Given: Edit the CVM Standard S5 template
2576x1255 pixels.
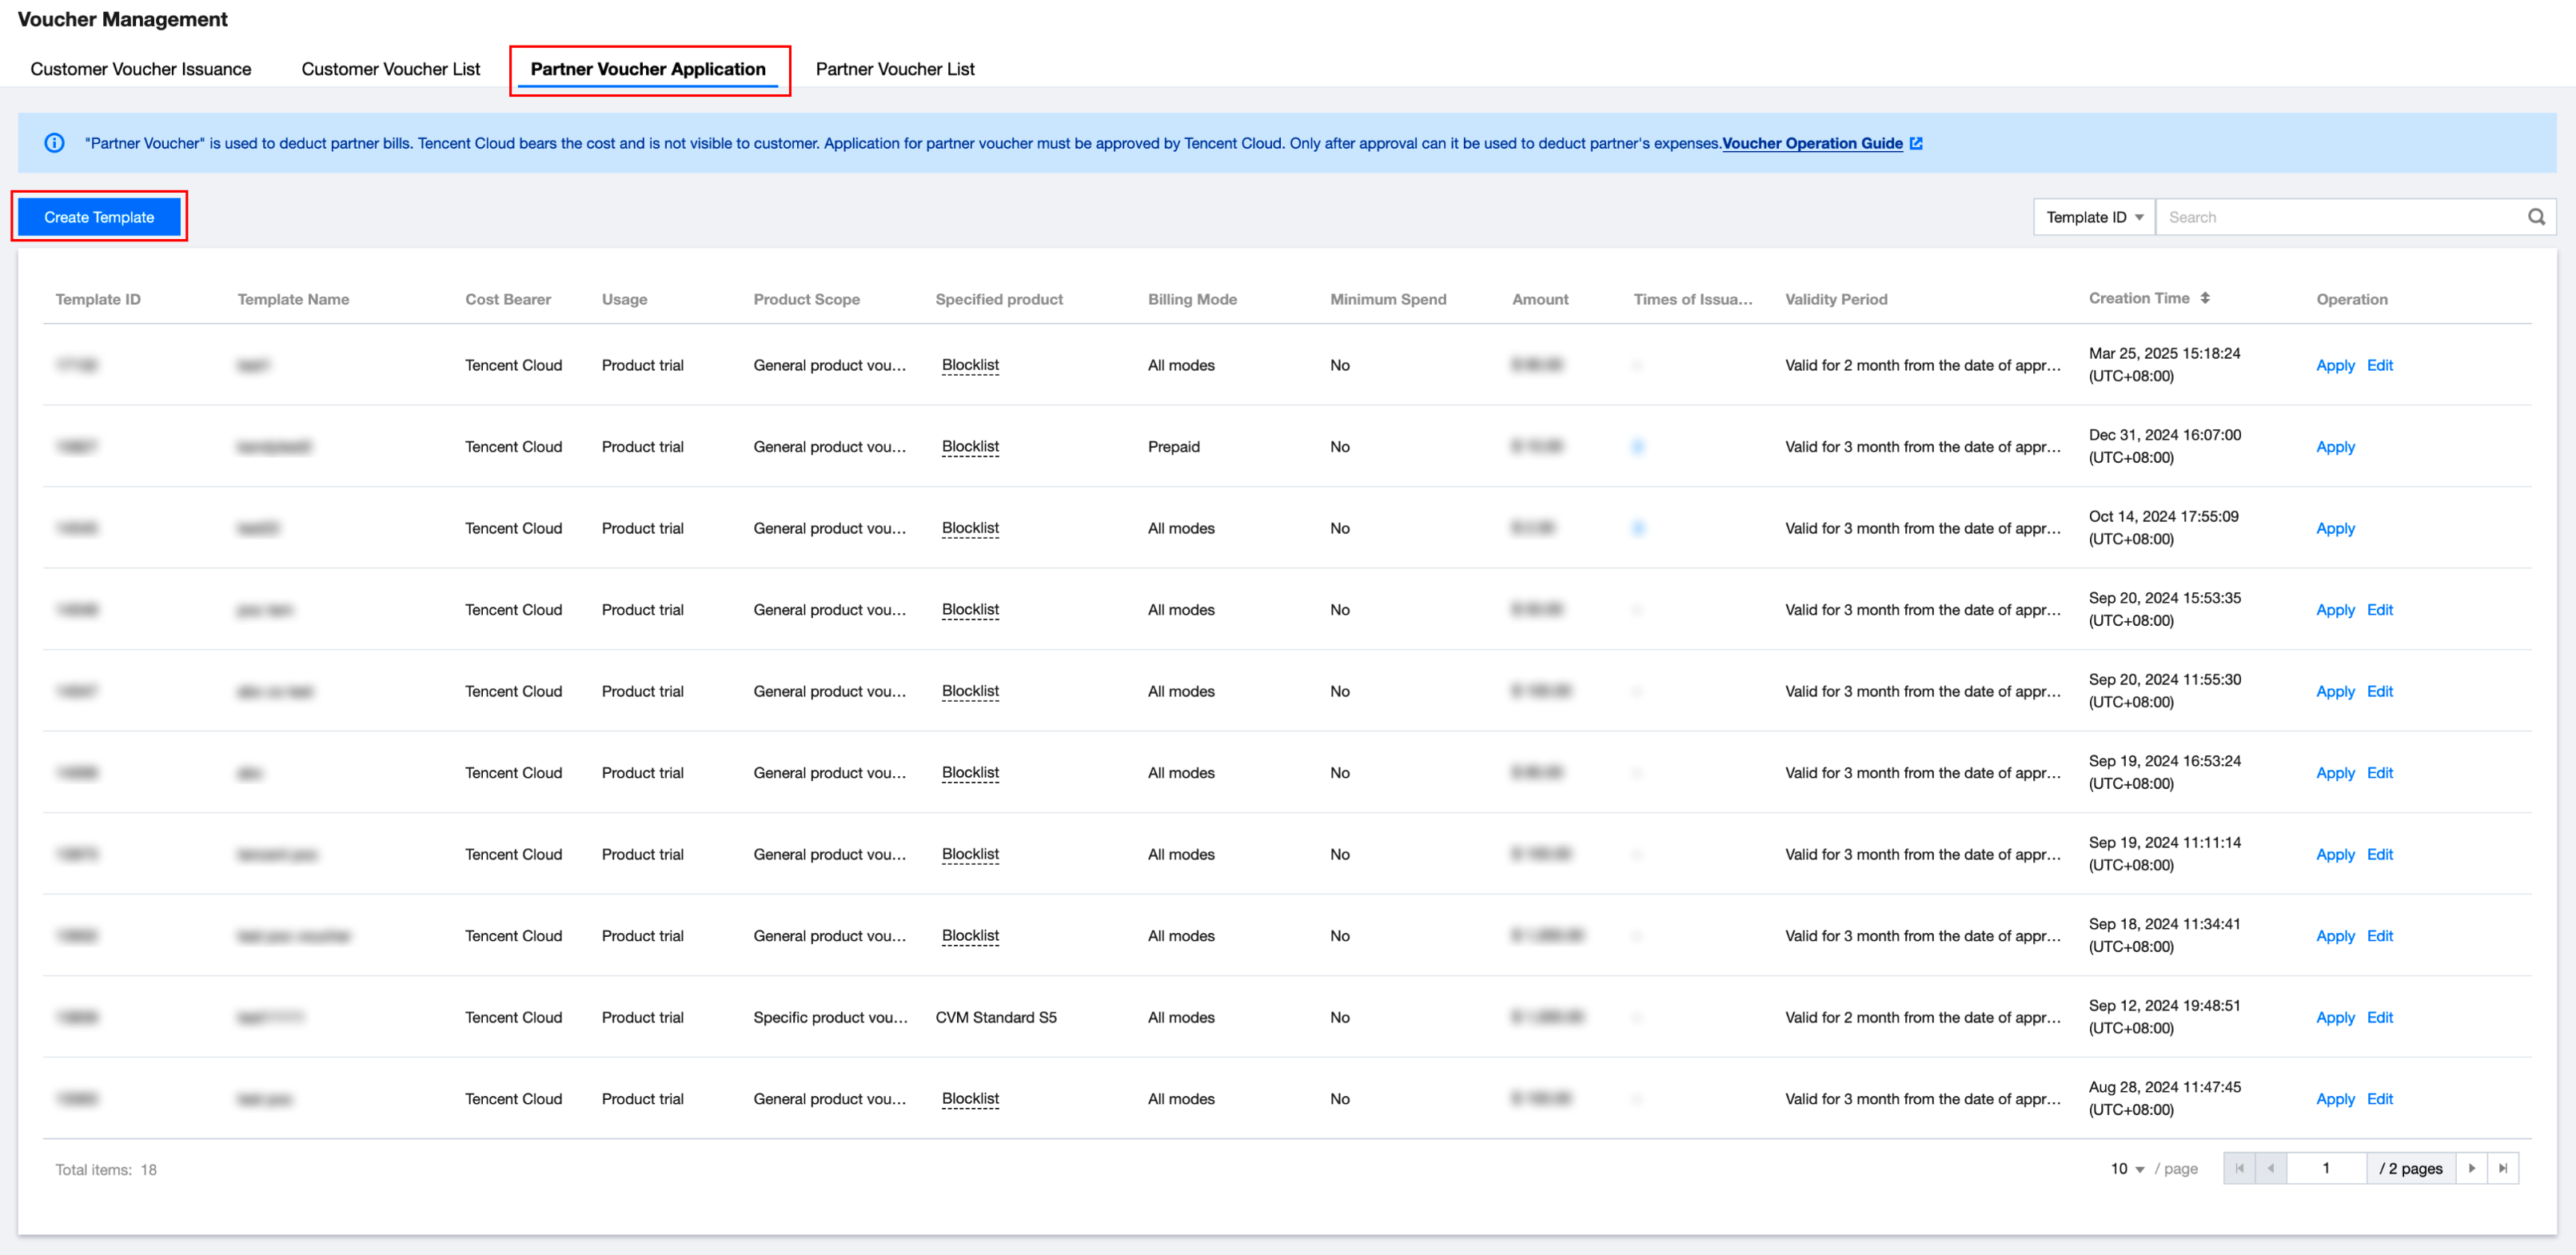Looking at the screenshot, I should (2379, 1017).
